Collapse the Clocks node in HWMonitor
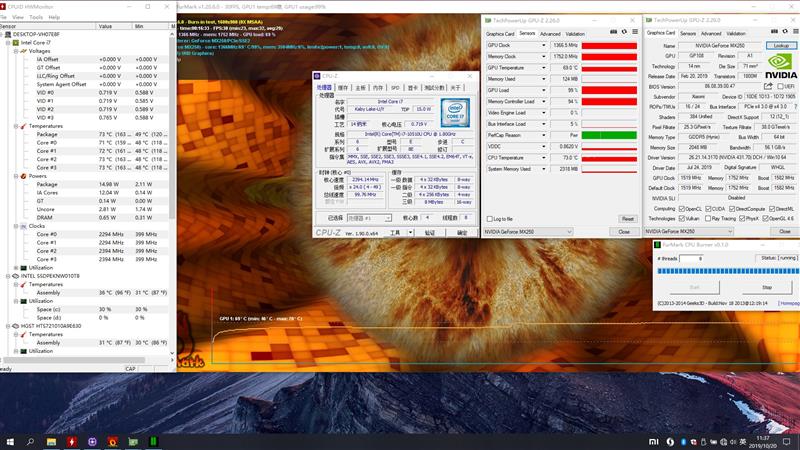Image resolution: width=800 pixels, height=450 pixels. 16,226
